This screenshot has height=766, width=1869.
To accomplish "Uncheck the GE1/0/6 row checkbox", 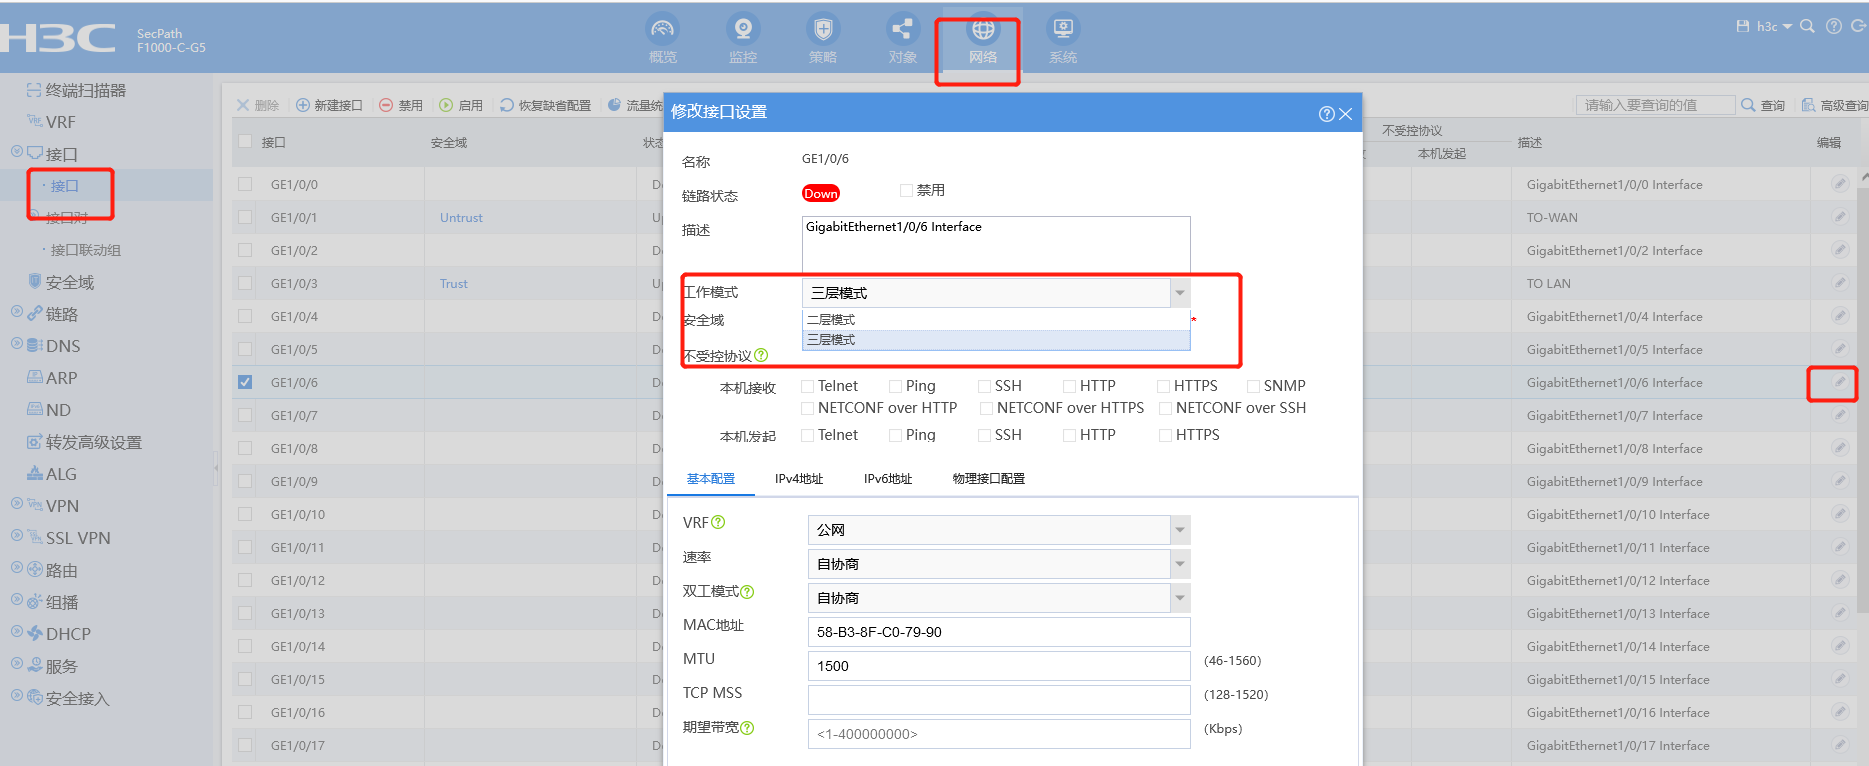I will pyautogui.click(x=245, y=382).
